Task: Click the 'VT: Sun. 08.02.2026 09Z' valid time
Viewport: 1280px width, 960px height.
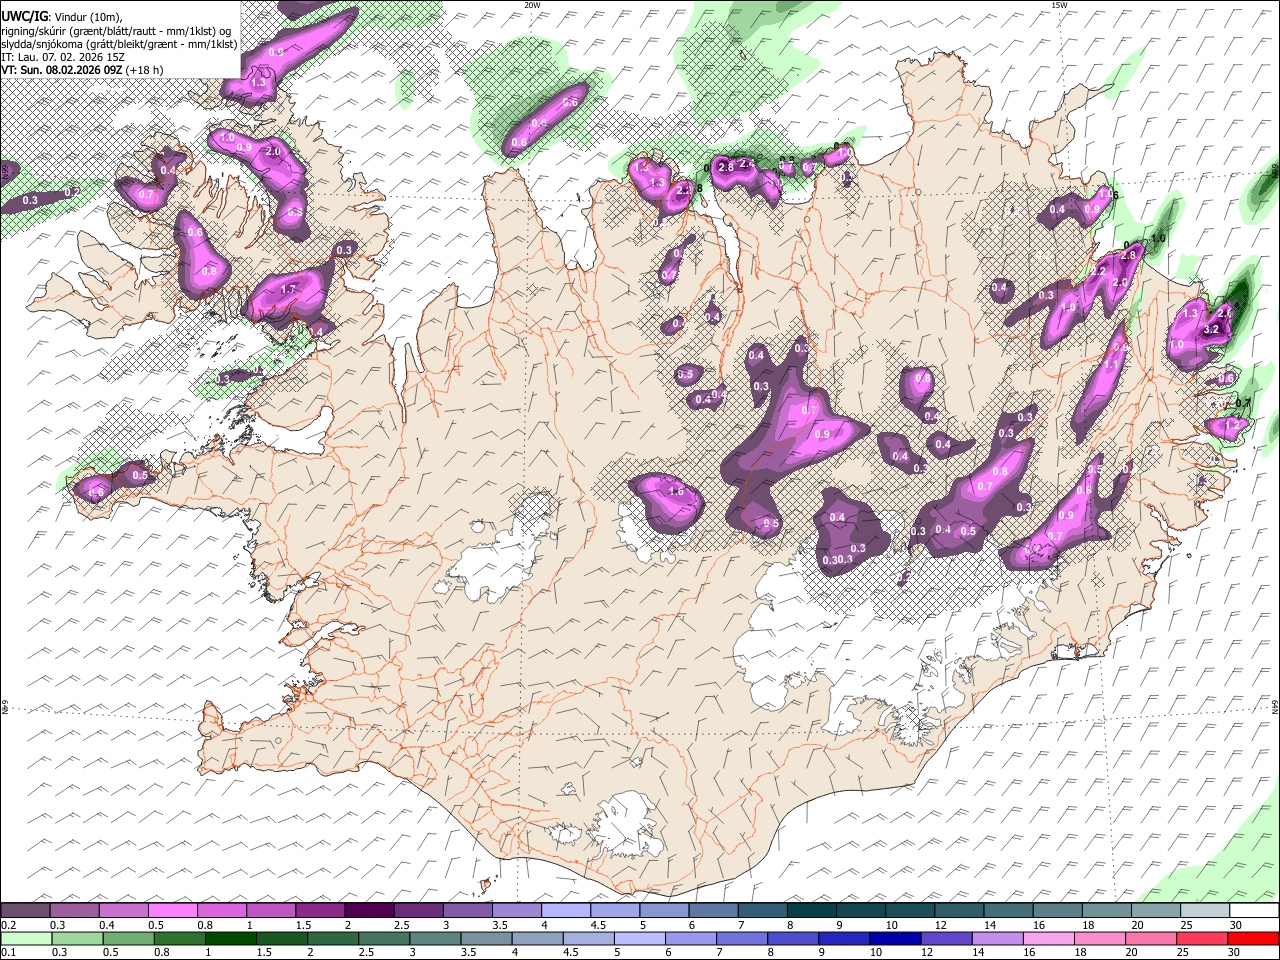Action: pyautogui.click(x=61, y=70)
